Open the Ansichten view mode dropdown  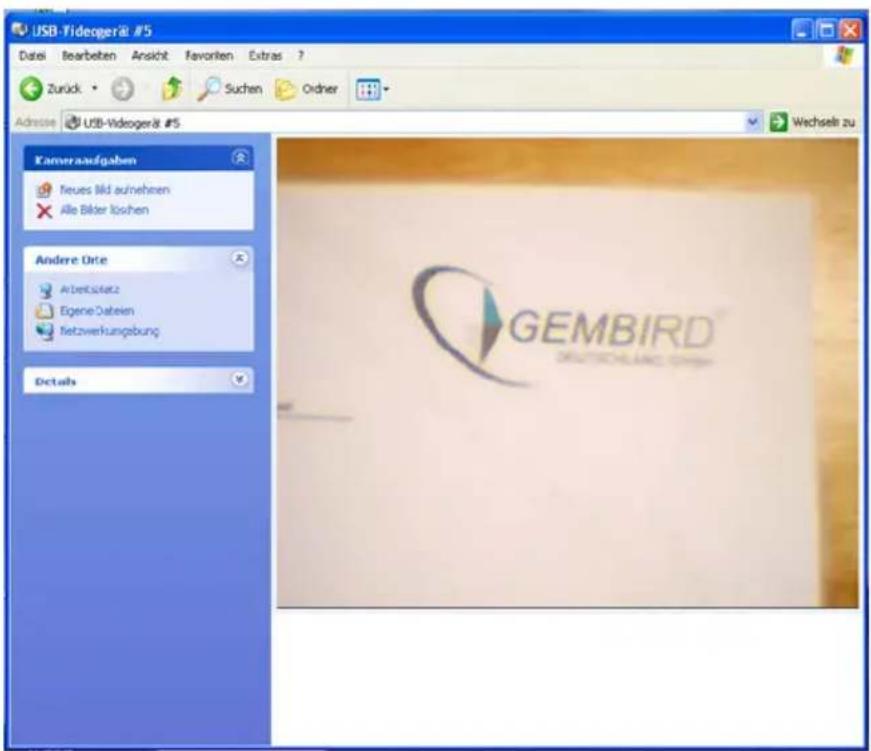[372, 89]
